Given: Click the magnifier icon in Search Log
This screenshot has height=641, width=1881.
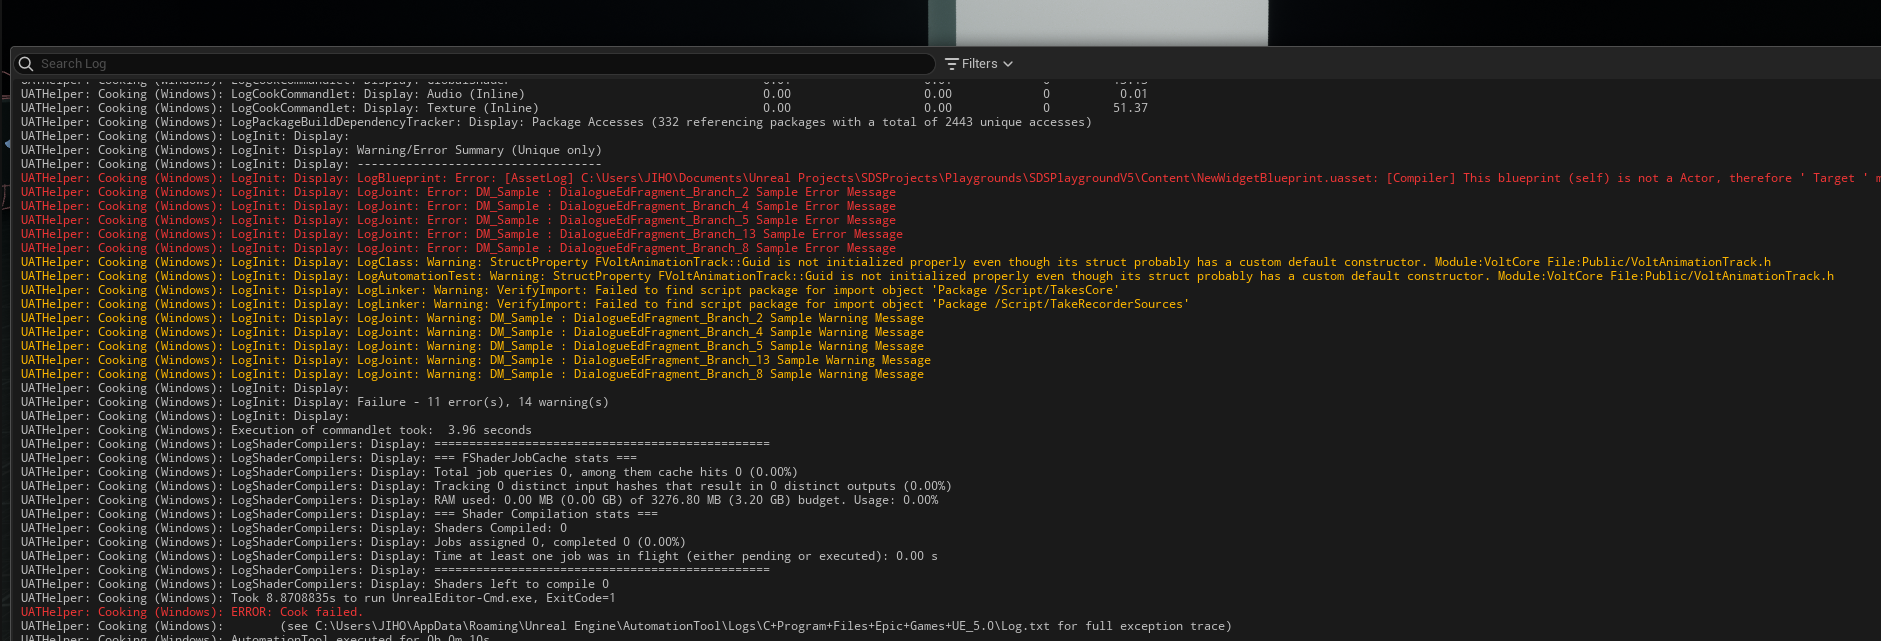Looking at the screenshot, I should [26, 63].
